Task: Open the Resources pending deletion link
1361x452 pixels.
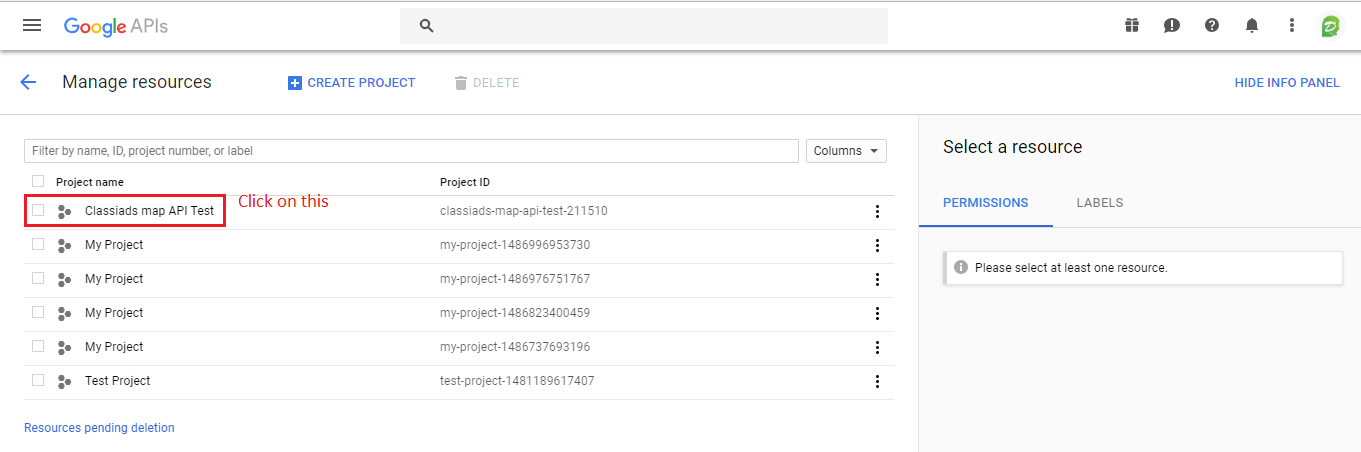Action: [x=99, y=428]
